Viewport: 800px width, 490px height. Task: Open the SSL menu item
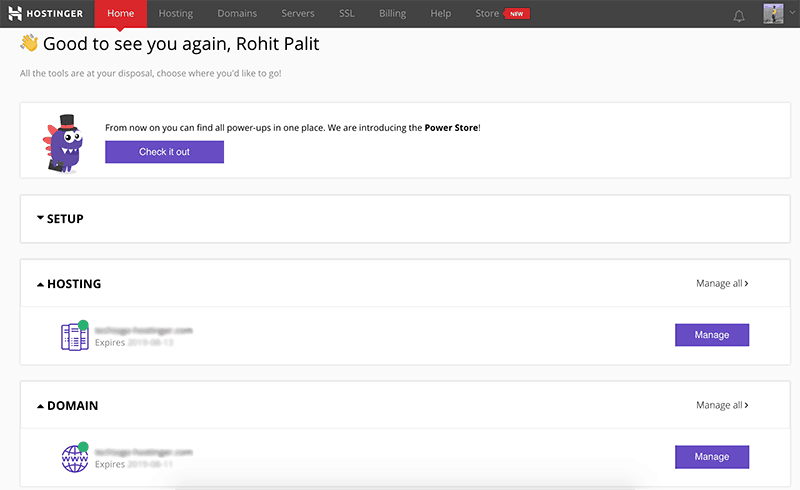[346, 14]
